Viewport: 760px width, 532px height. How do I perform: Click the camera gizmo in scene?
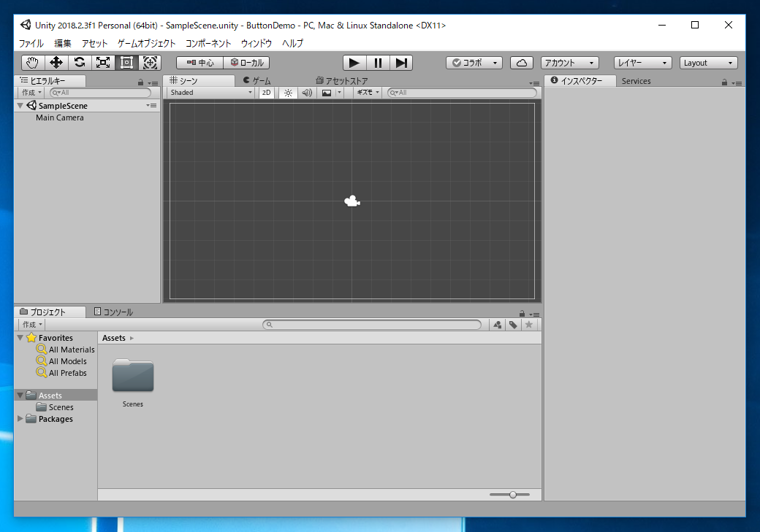coord(352,201)
